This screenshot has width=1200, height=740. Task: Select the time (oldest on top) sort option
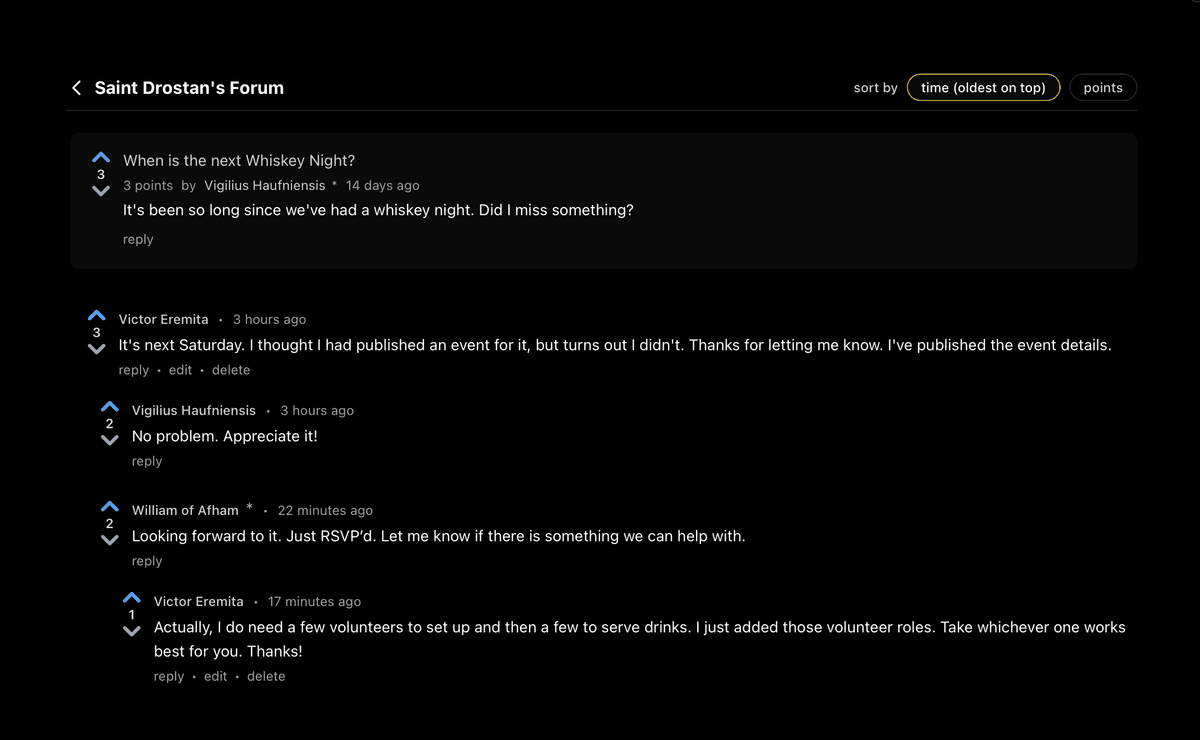[983, 87]
